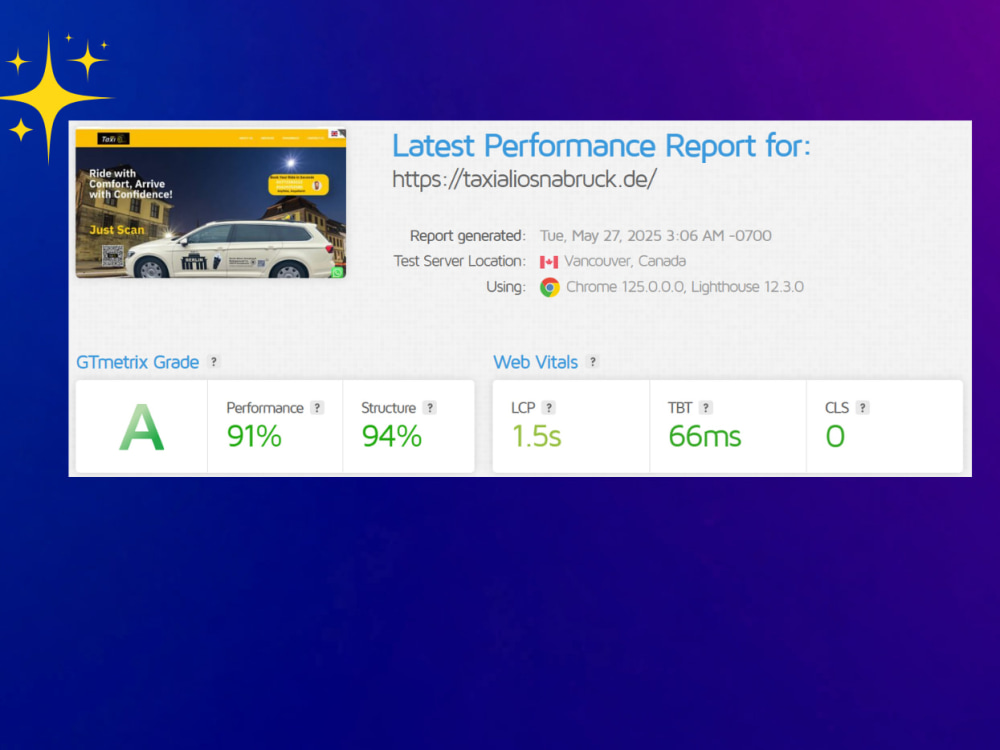Click the Performance label
This screenshot has height=750, width=1000.
(x=265, y=408)
